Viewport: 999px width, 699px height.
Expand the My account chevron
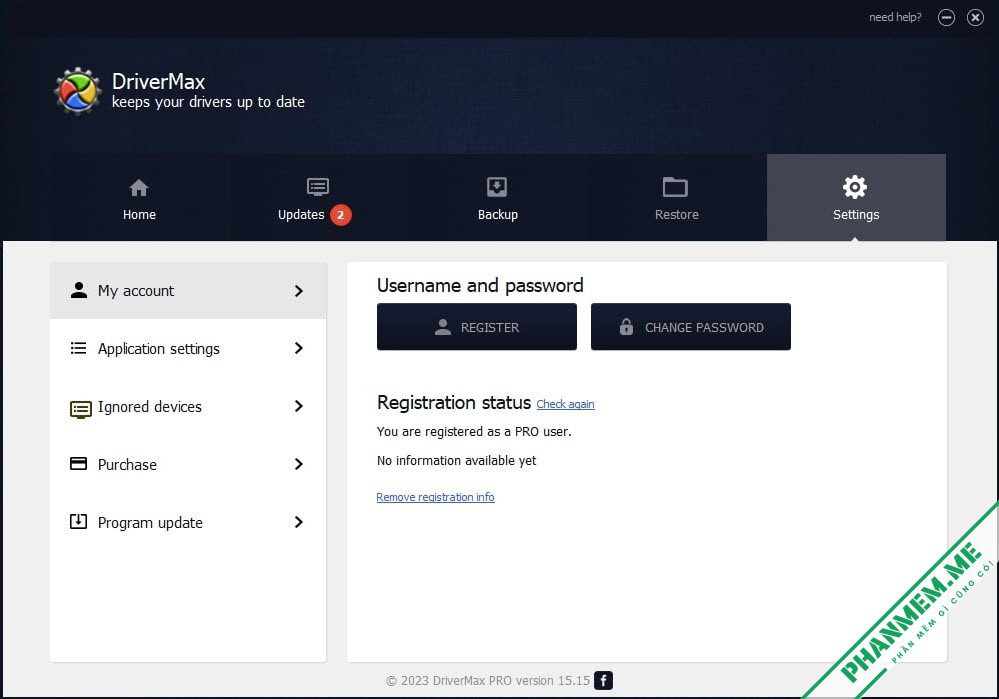pyautogui.click(x=299, y=291)
